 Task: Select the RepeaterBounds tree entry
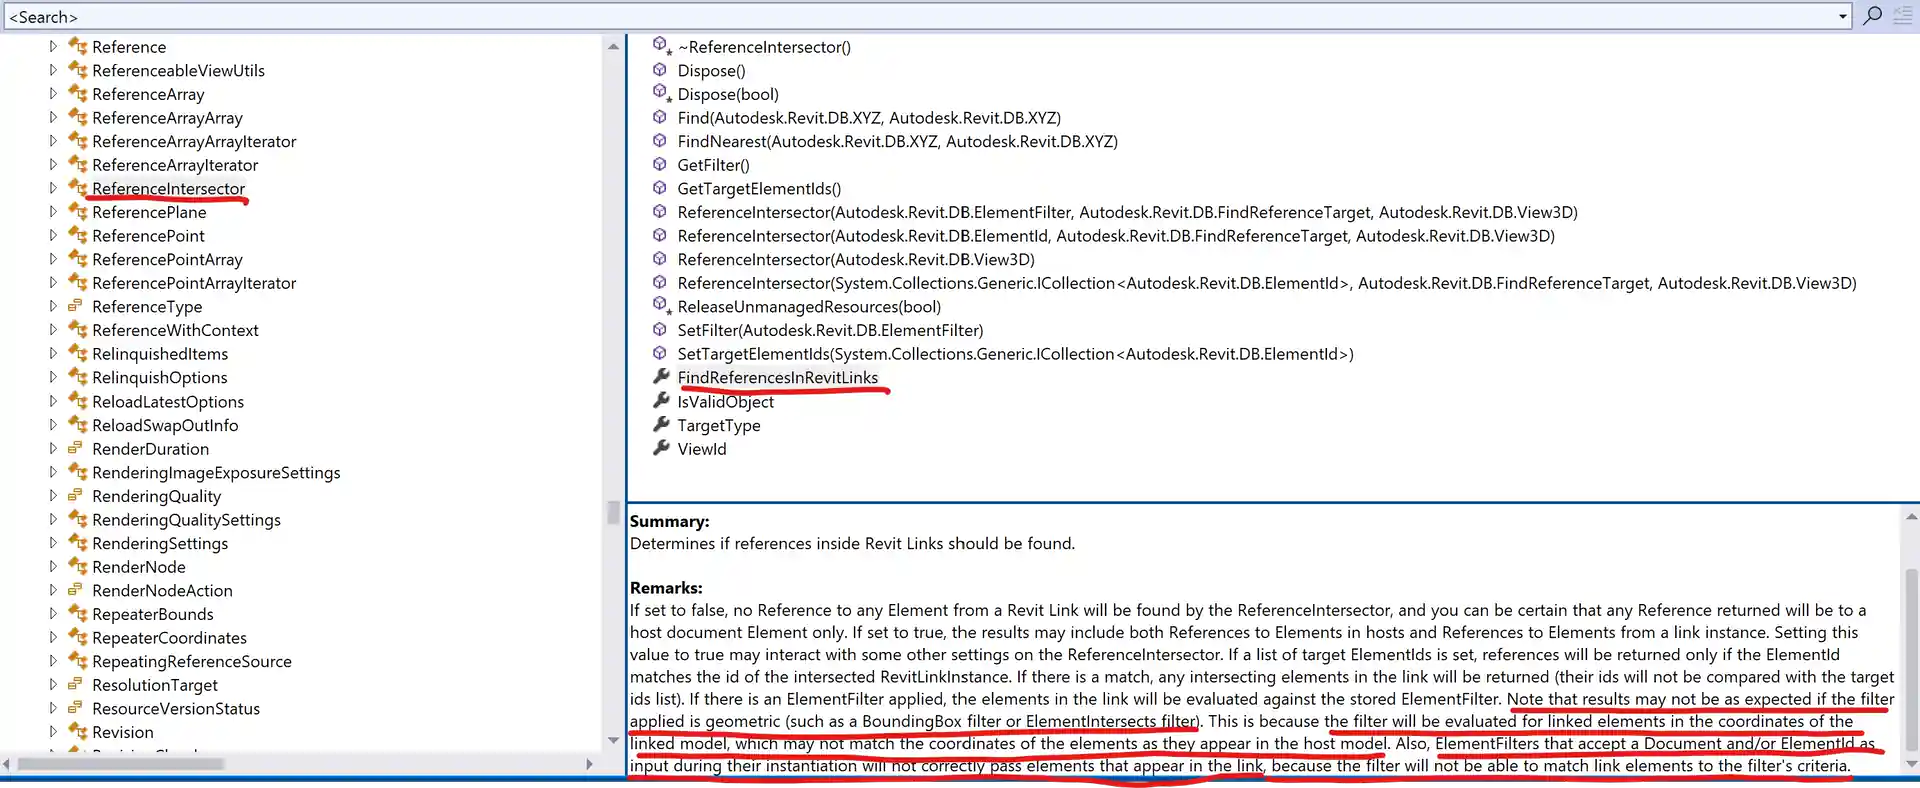click(x=152, y=614)
